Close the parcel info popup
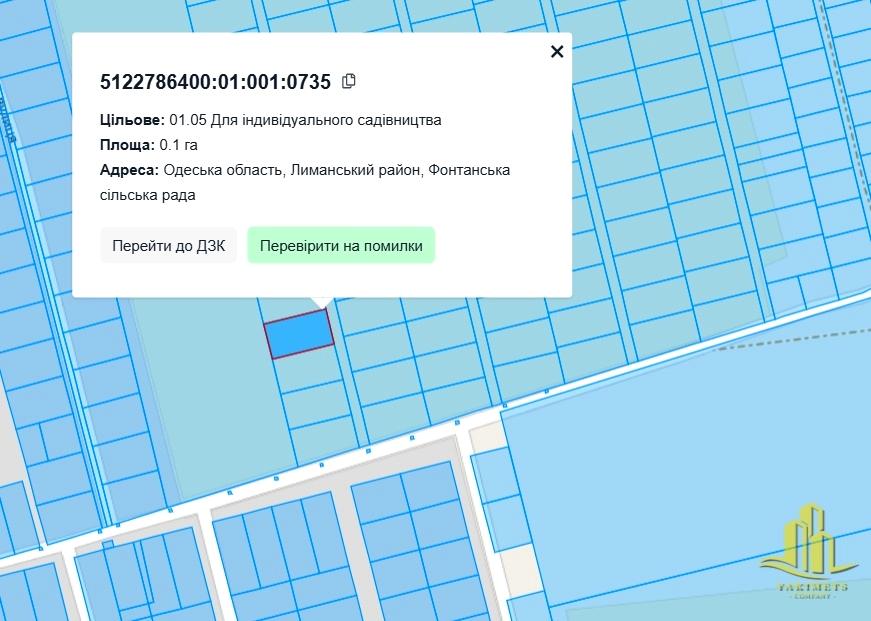This screenshot has width=871, height=621. [557, 52]
